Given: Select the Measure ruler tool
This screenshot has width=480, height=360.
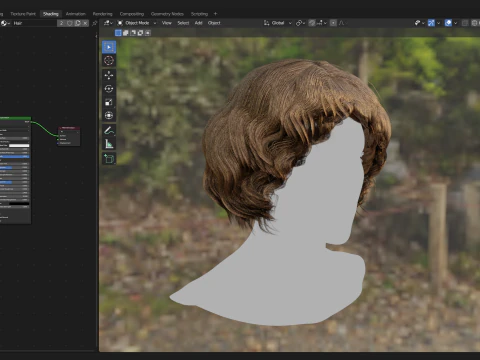Looking at the screenshot, I should 109,144.
